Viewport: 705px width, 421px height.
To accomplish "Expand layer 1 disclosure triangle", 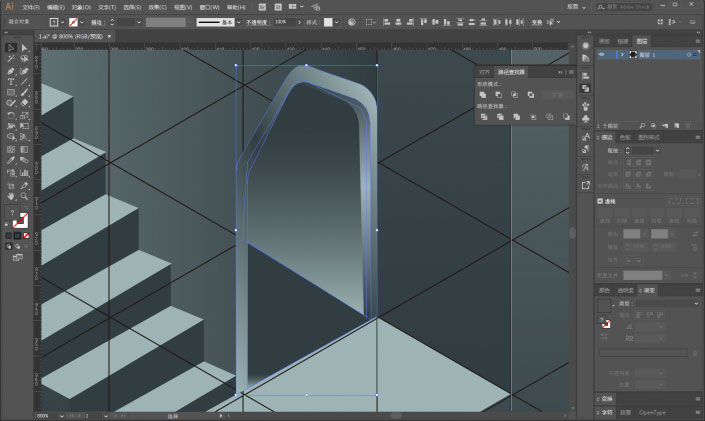I will (622, 54).
